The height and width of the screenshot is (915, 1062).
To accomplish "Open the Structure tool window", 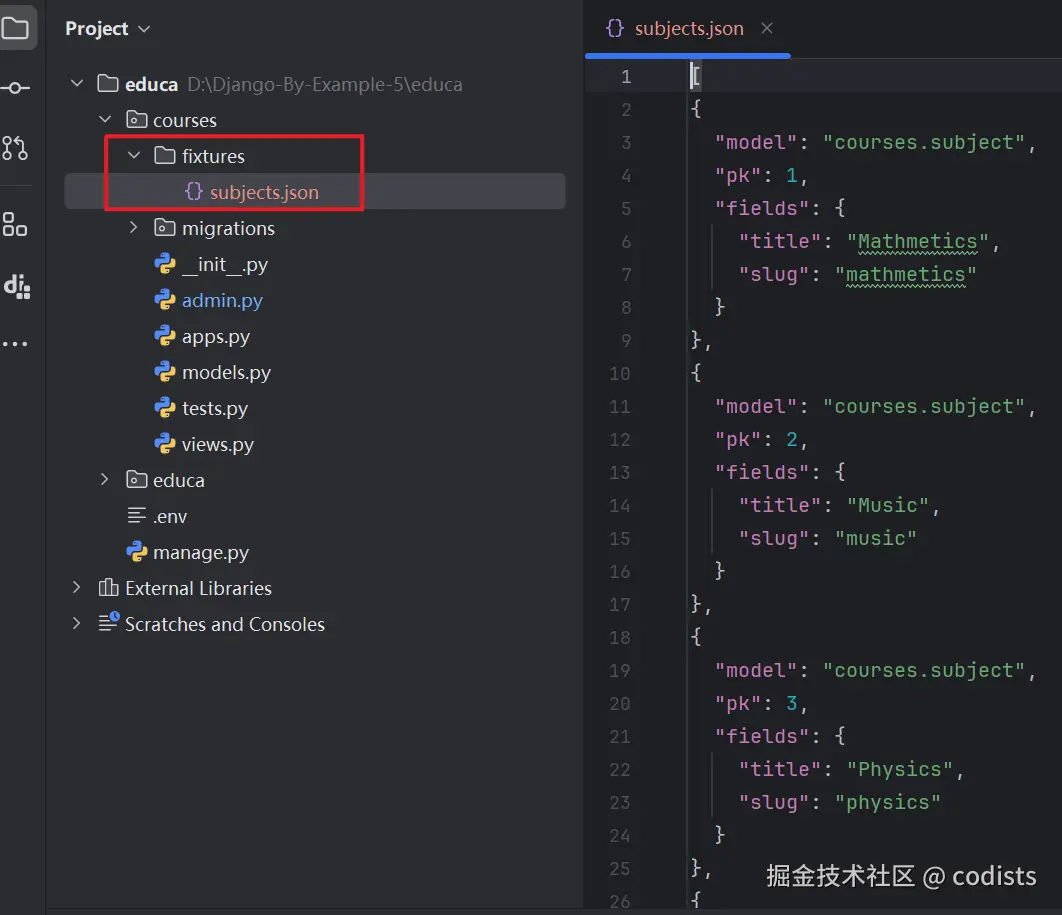I will 15,224.
